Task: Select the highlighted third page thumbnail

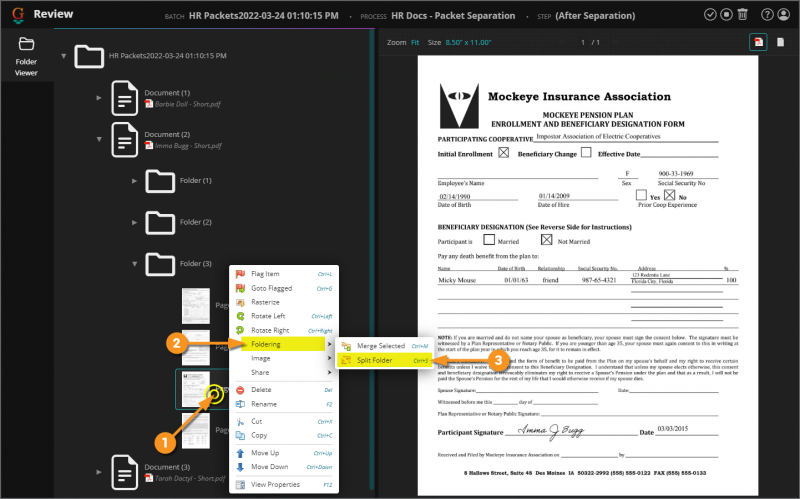Action: [x=196, y=389]
